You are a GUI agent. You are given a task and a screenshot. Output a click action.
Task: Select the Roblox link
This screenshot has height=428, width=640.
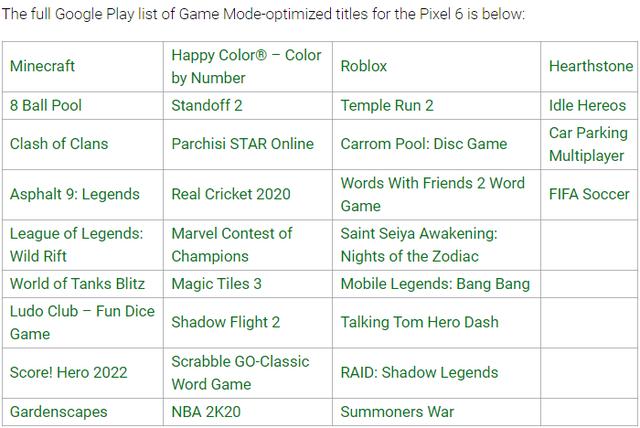pyautogui.click(x=363, y=66)
